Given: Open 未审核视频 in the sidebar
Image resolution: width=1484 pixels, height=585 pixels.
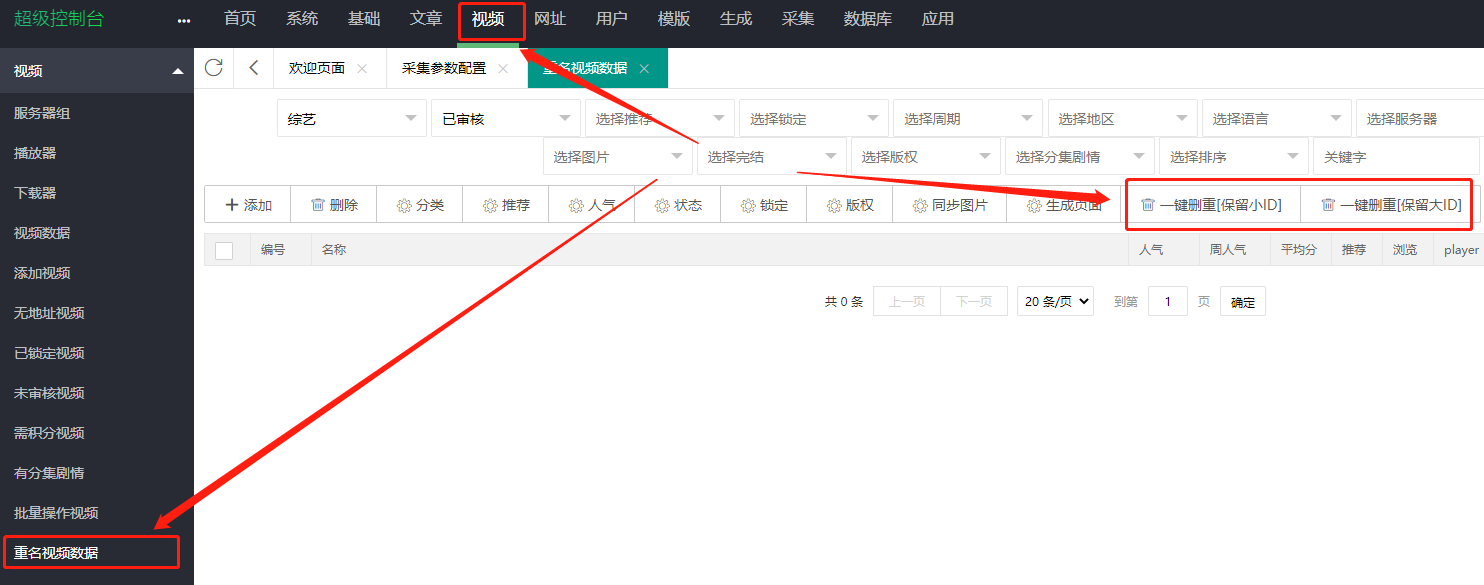Looking at the screenshot, I should tap(49, 393).
